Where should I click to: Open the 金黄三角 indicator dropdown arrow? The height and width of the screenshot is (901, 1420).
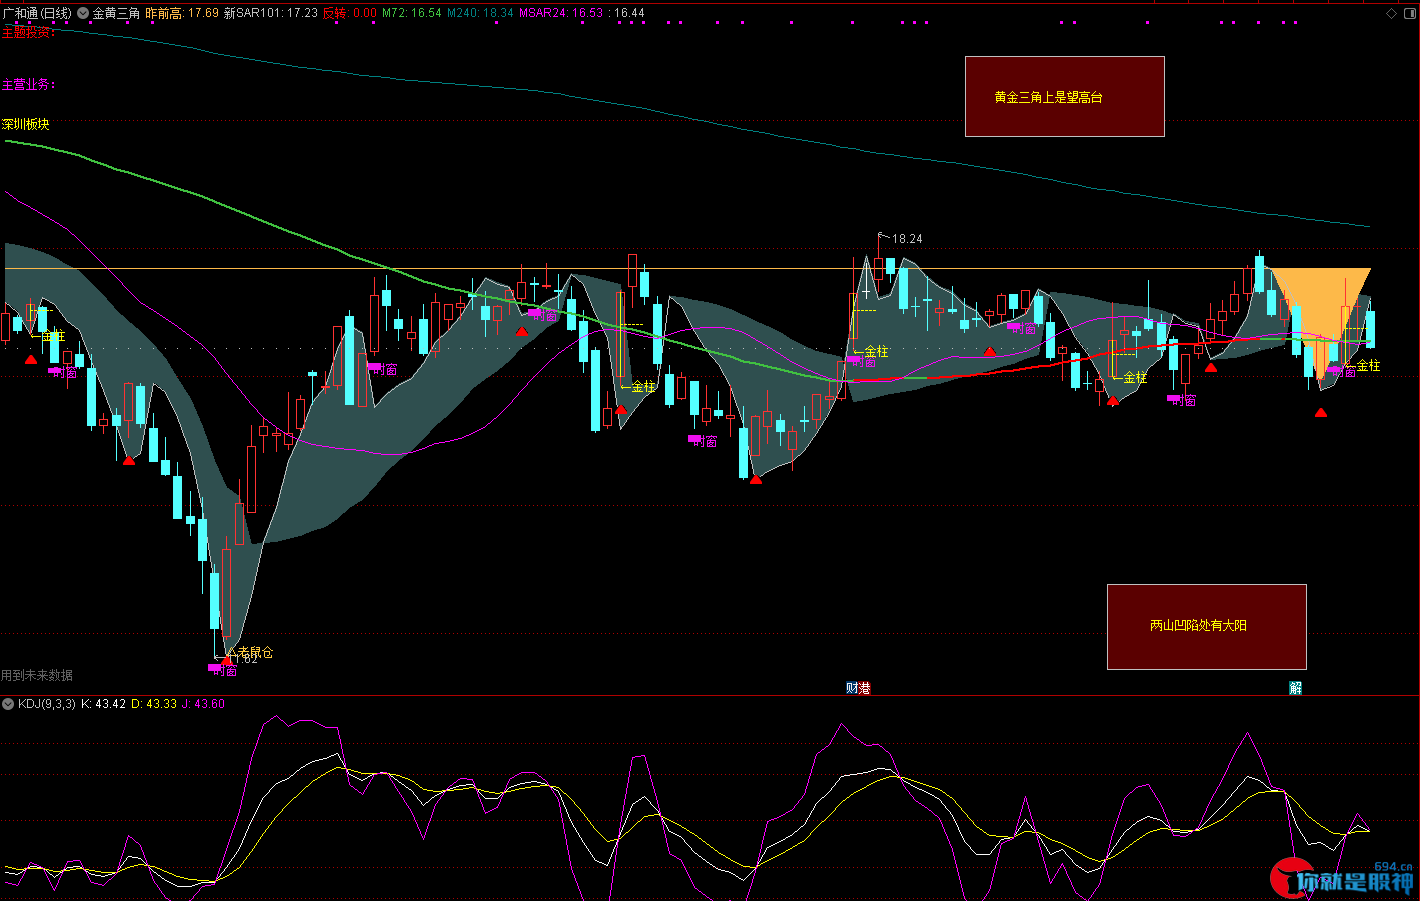pyautogui.click(x=84, y=13)
